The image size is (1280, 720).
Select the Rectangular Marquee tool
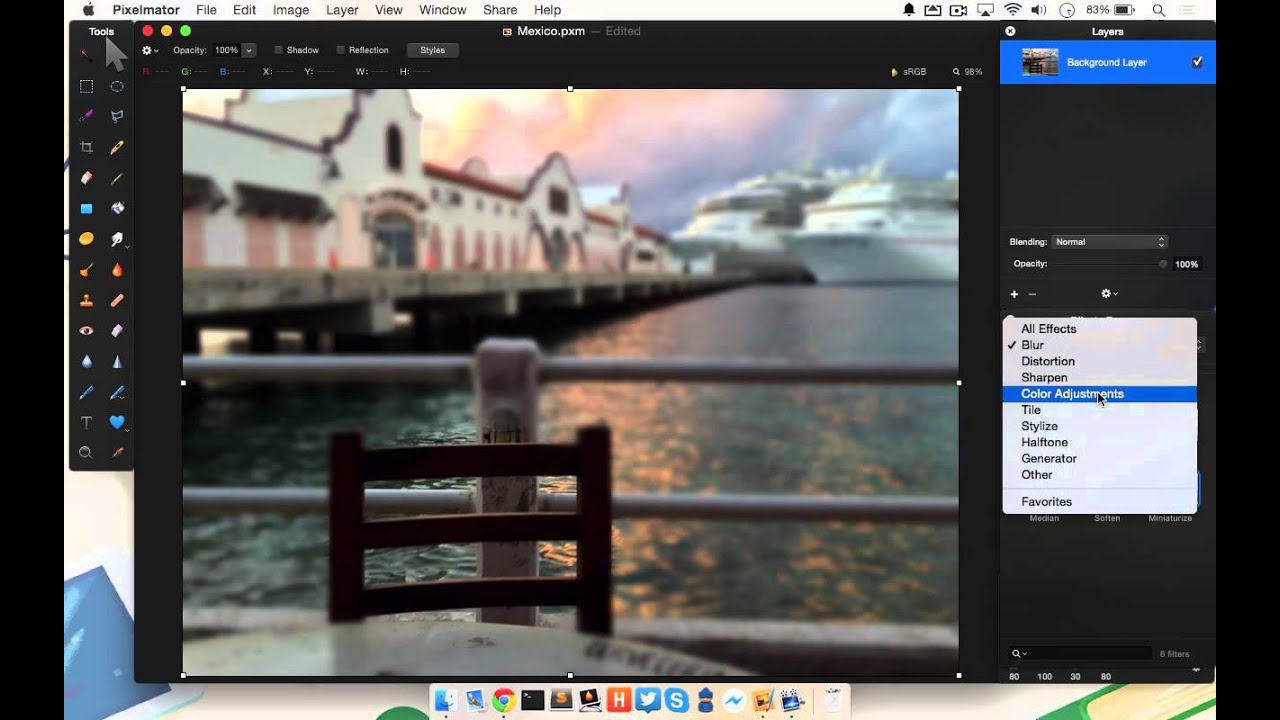(x=87, y=87)
